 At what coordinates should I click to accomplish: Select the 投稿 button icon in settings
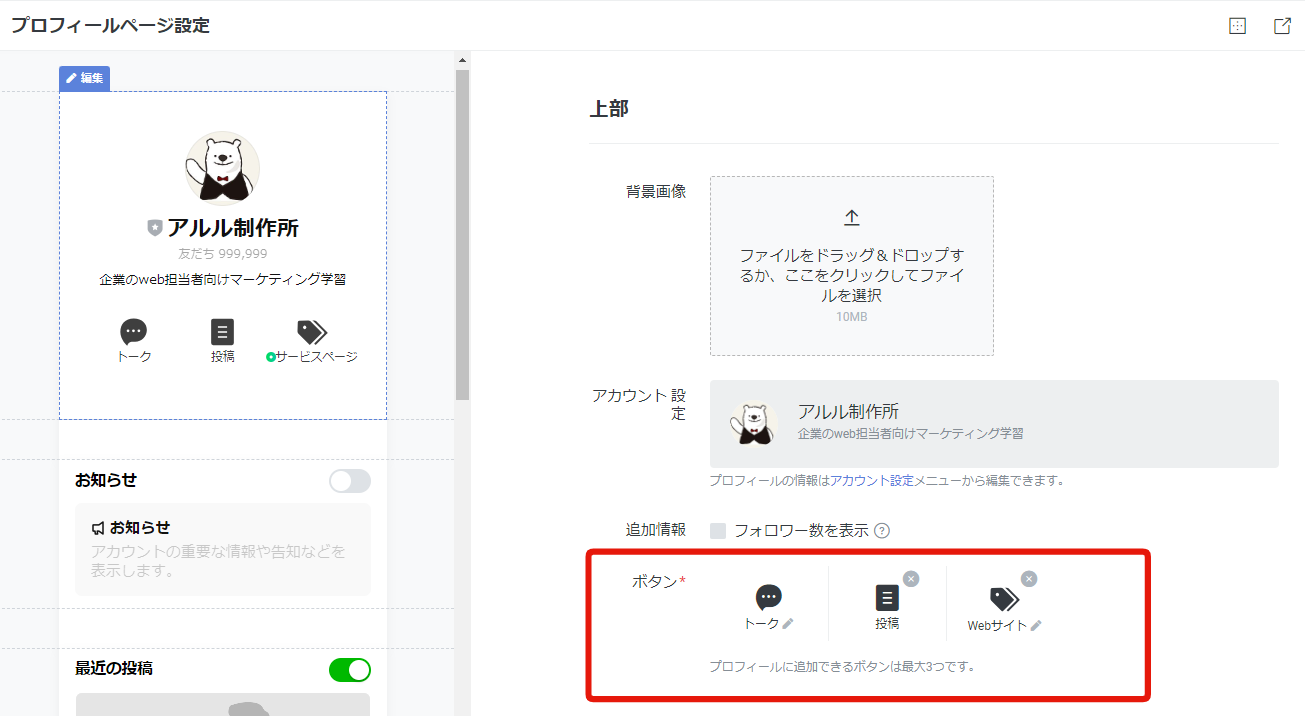pos(887,598)
